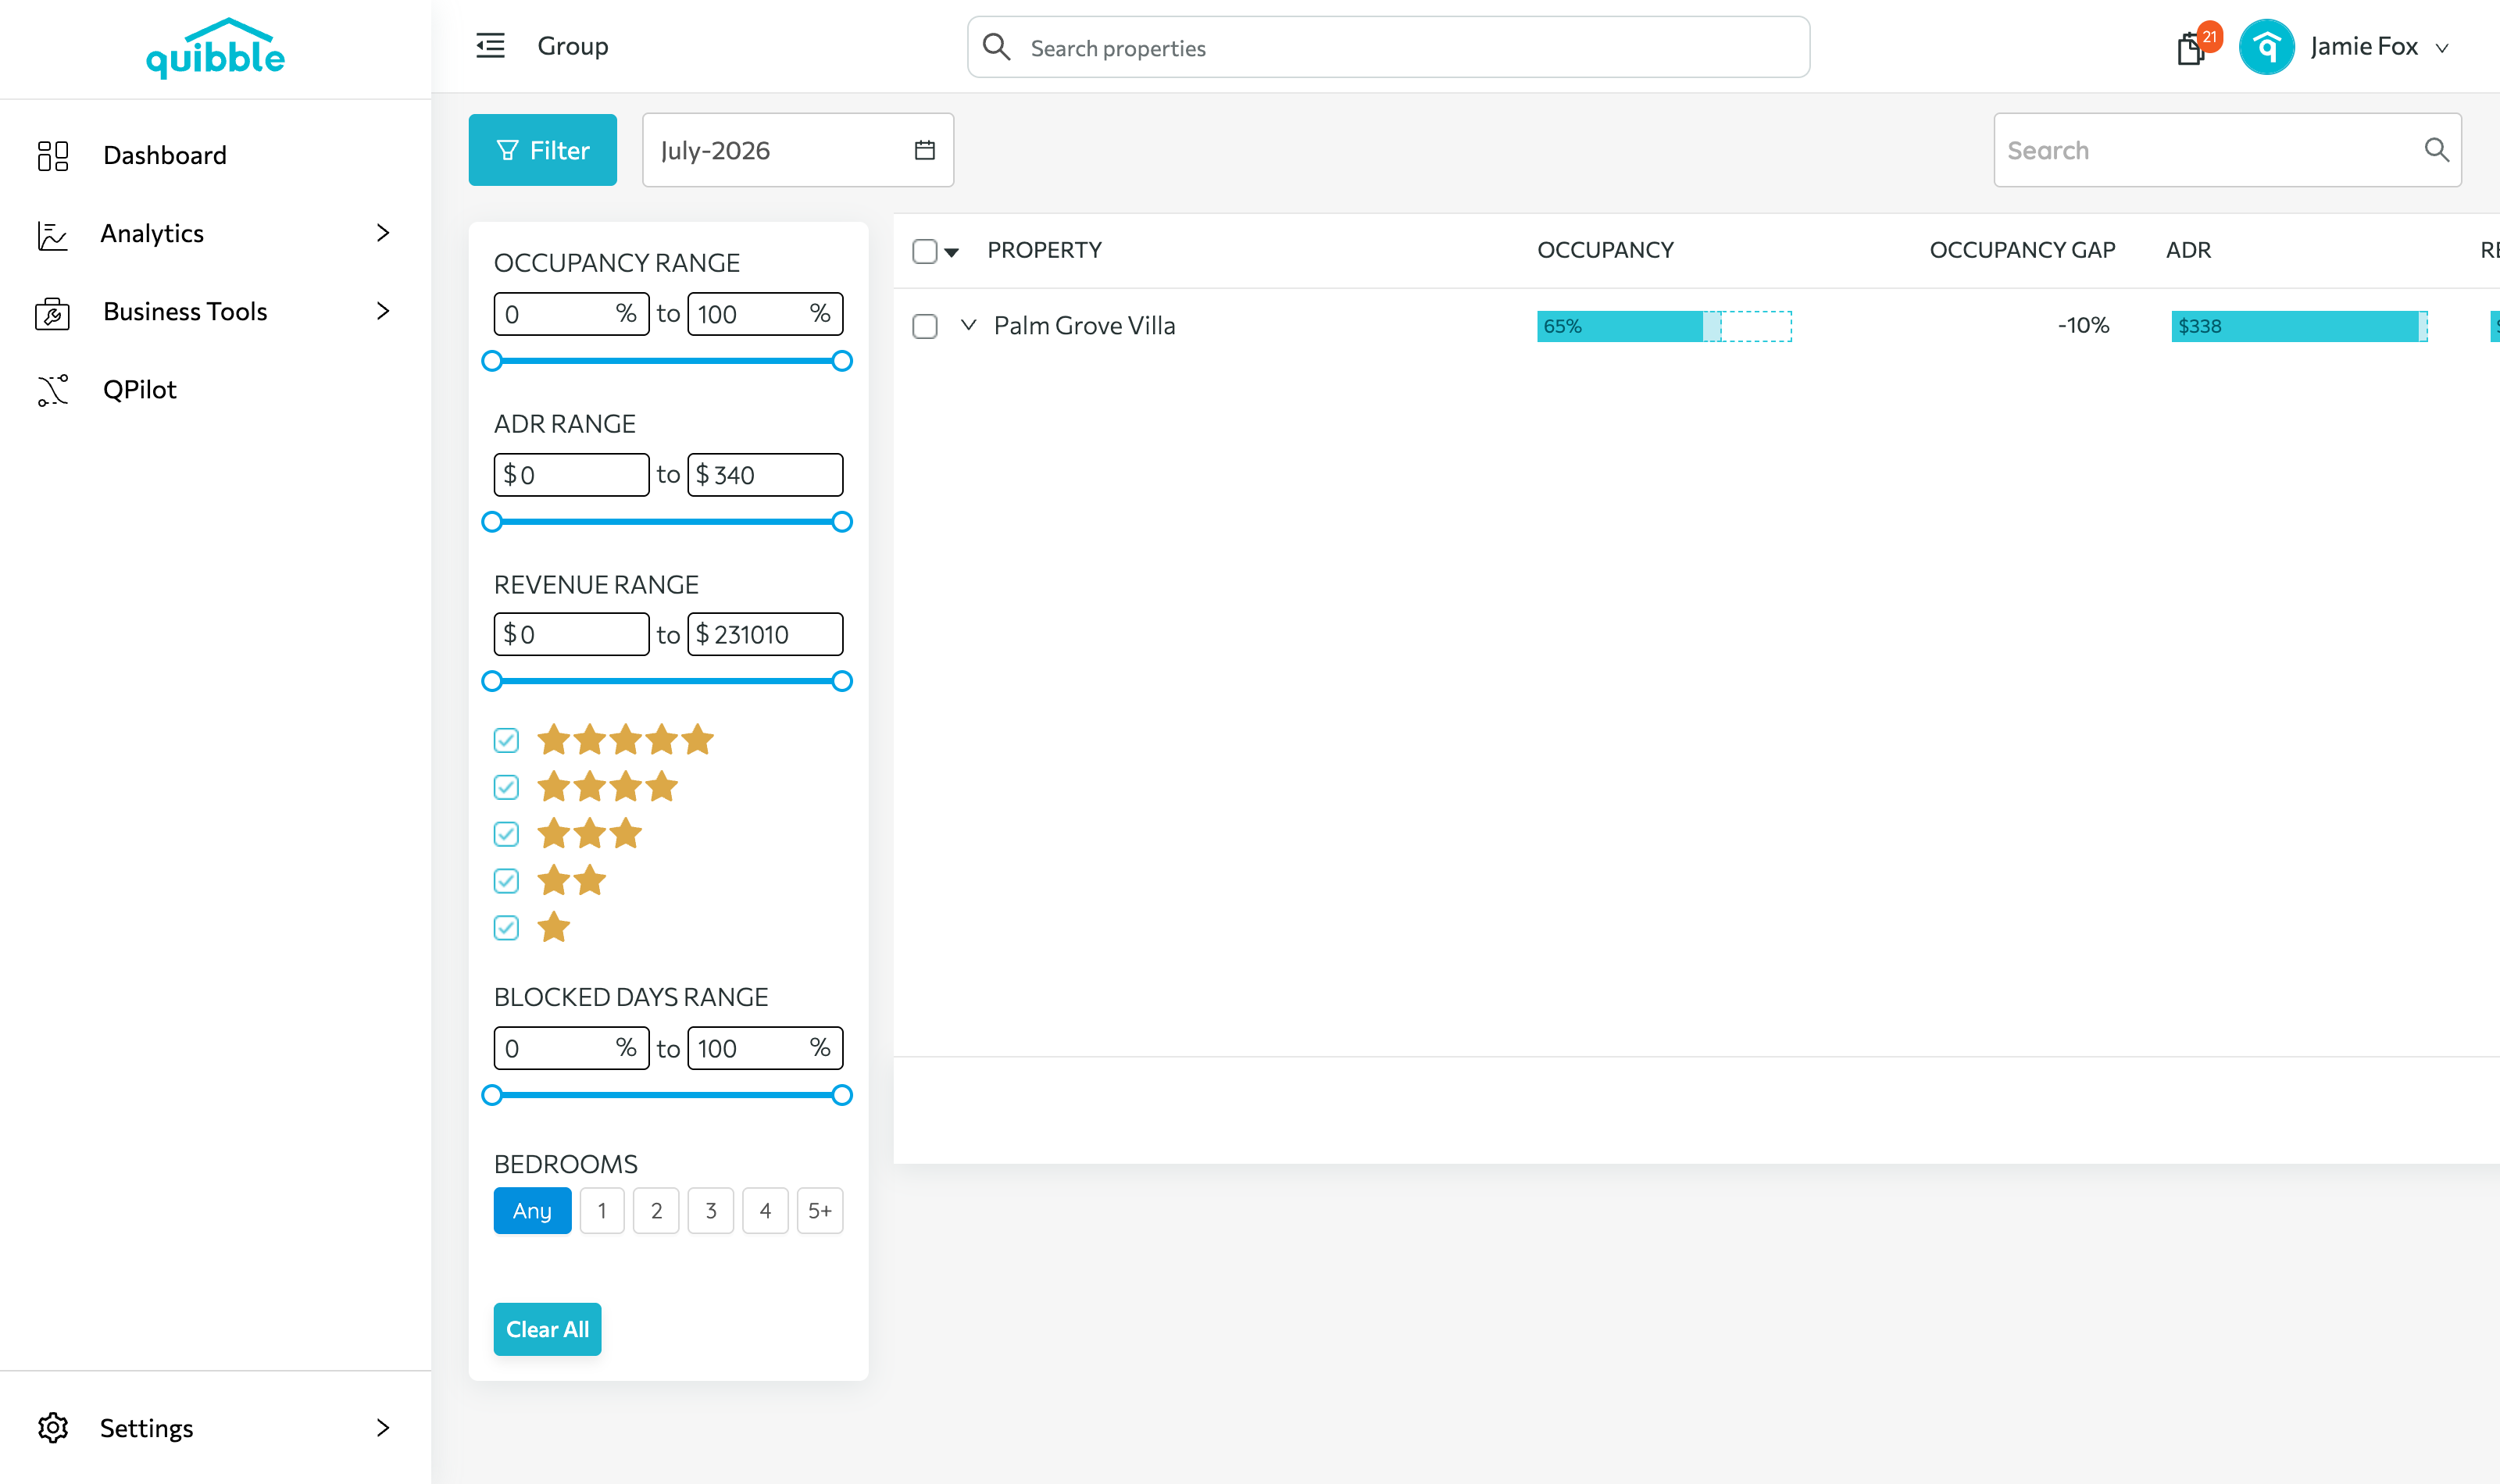Focus the Search properties input field

(1388, 47)
